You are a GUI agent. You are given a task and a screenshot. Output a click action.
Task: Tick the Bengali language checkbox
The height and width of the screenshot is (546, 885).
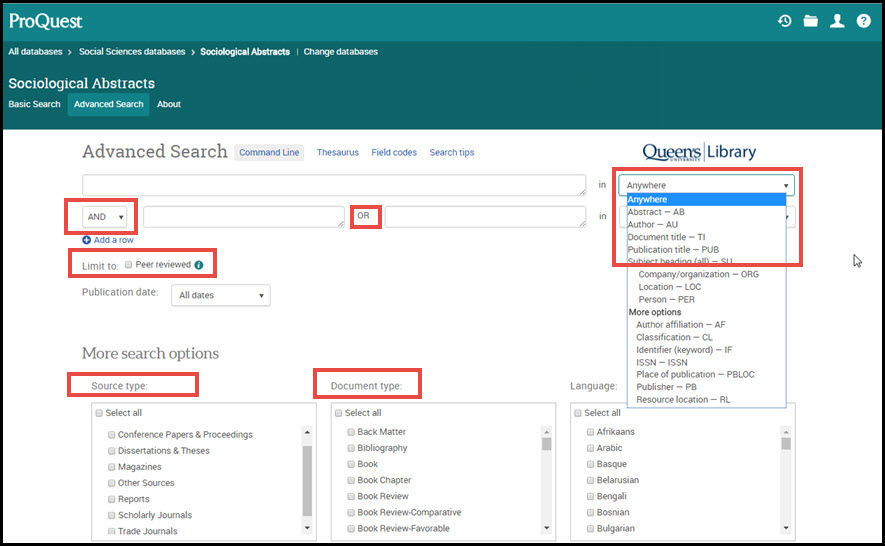pos(590,496)
